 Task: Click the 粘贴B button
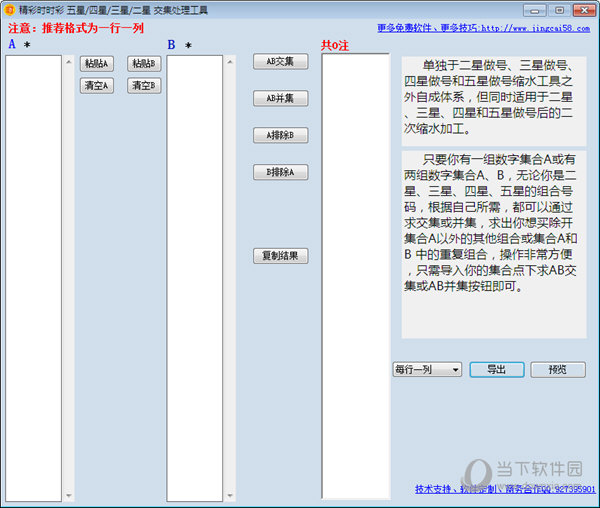[144, 64]
